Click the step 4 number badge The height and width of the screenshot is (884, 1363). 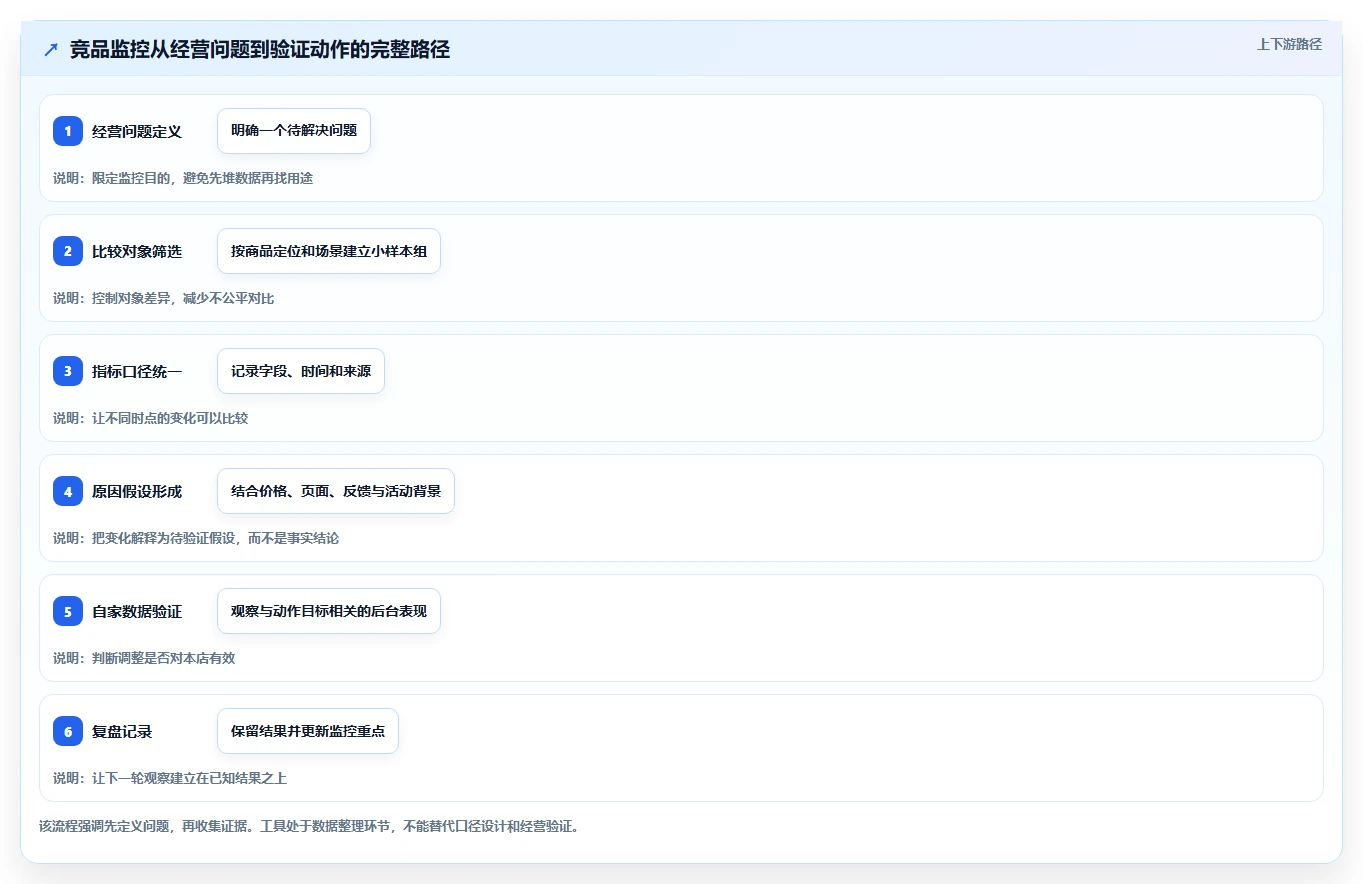tap(68, 491)
